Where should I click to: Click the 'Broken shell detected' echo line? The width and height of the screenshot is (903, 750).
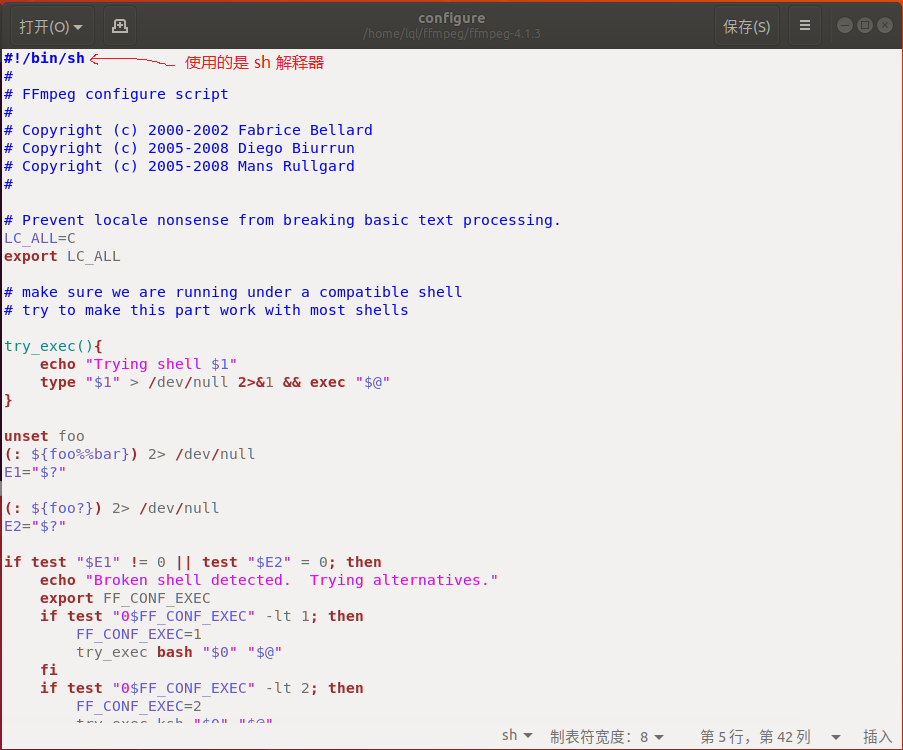tap(269, 581)
